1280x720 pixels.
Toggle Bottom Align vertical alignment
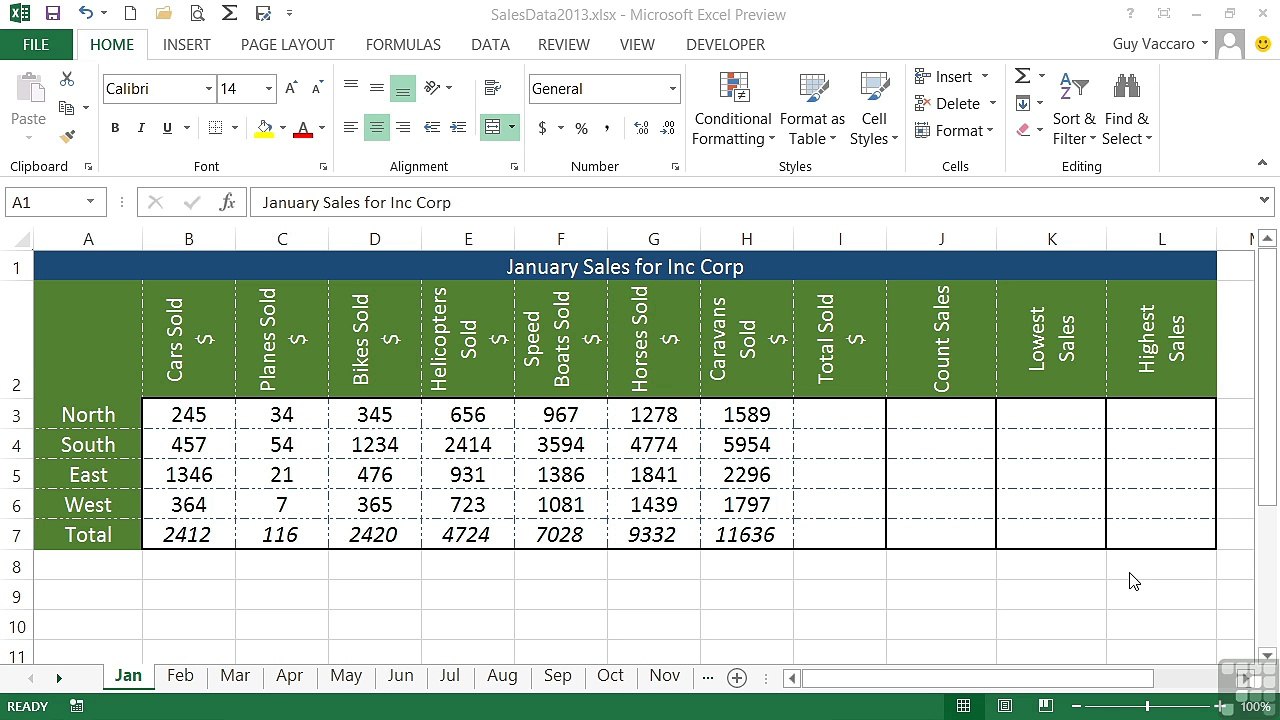click(403, 88)
